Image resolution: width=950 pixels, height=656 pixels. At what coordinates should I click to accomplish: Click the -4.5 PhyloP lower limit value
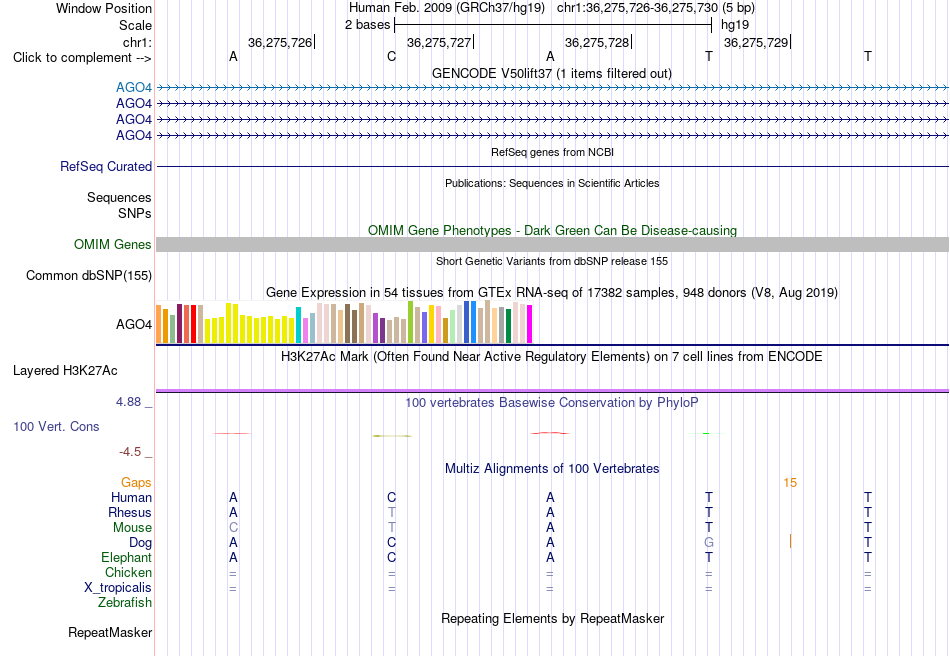(130, 452)
